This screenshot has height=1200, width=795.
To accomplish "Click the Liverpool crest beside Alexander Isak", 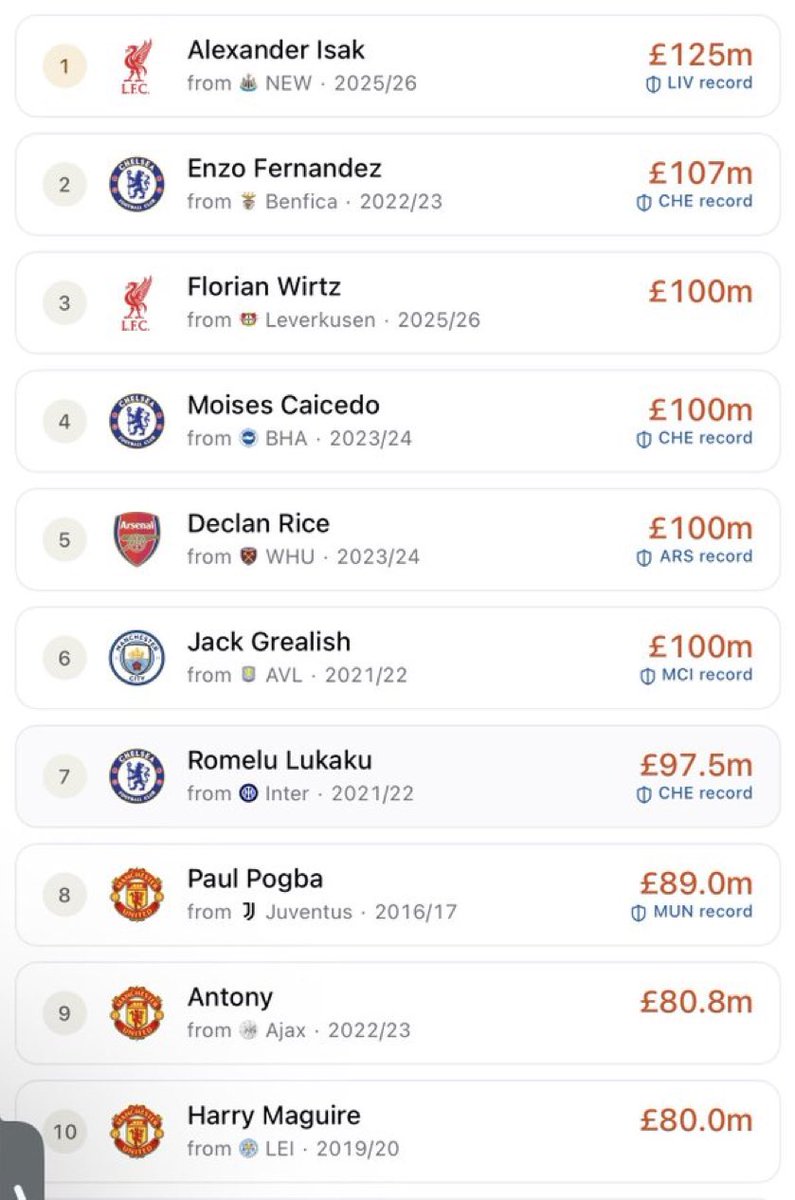I will tap(137, 67).
